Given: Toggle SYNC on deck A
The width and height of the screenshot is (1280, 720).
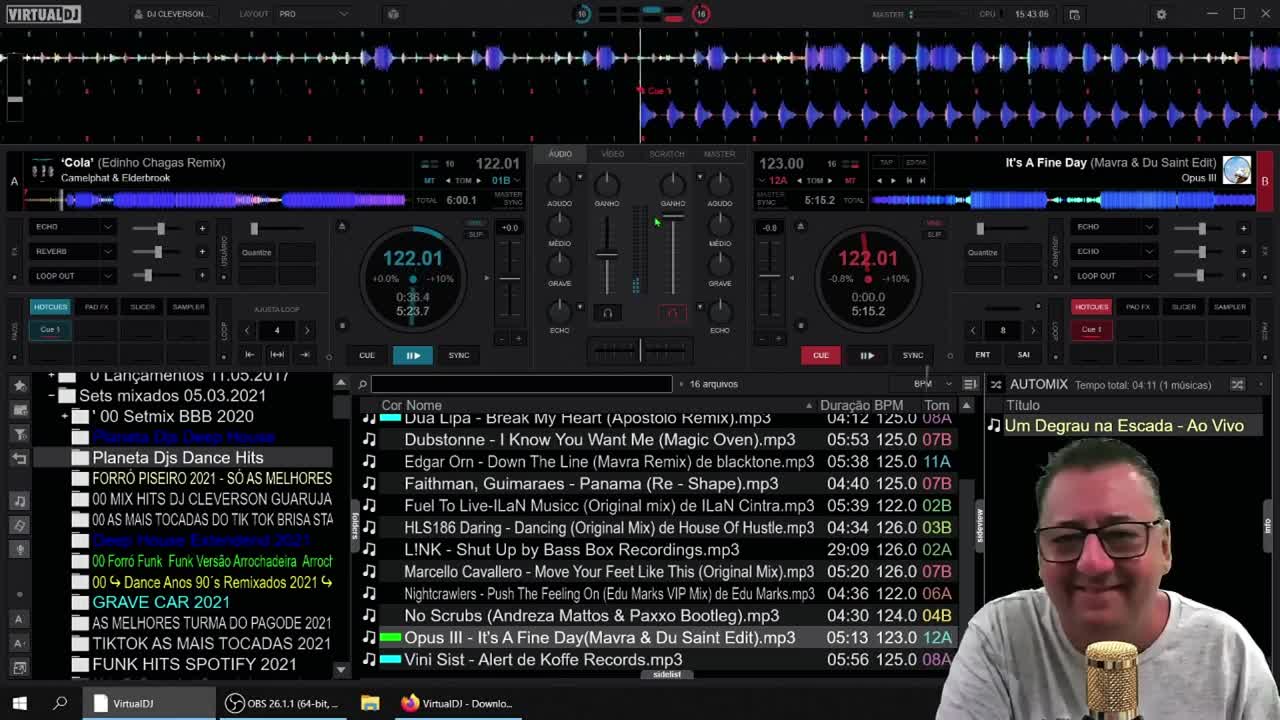Looking at the screenshot, I should coord(459,355).
